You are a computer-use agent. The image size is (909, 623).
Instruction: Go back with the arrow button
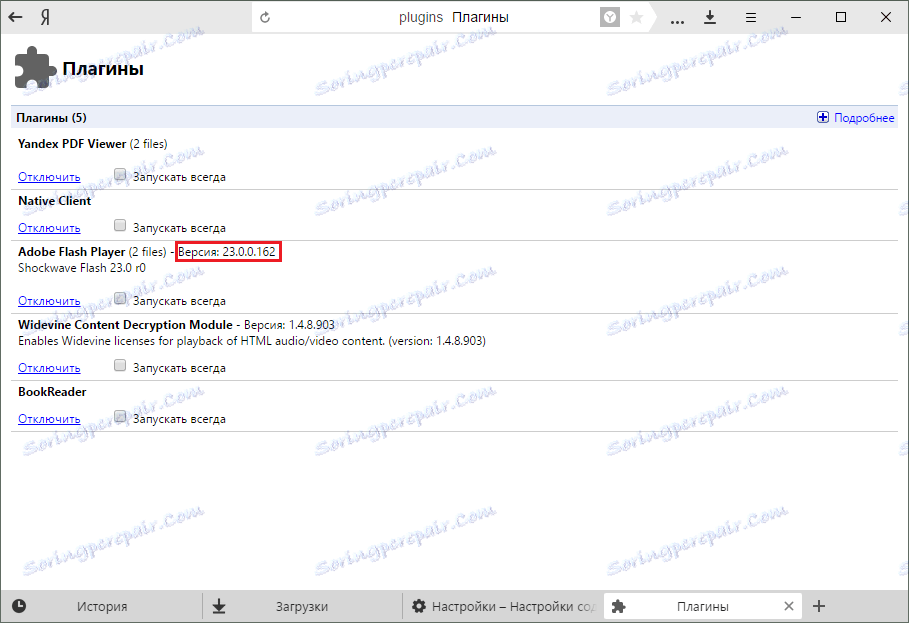(x=15, y=17)
